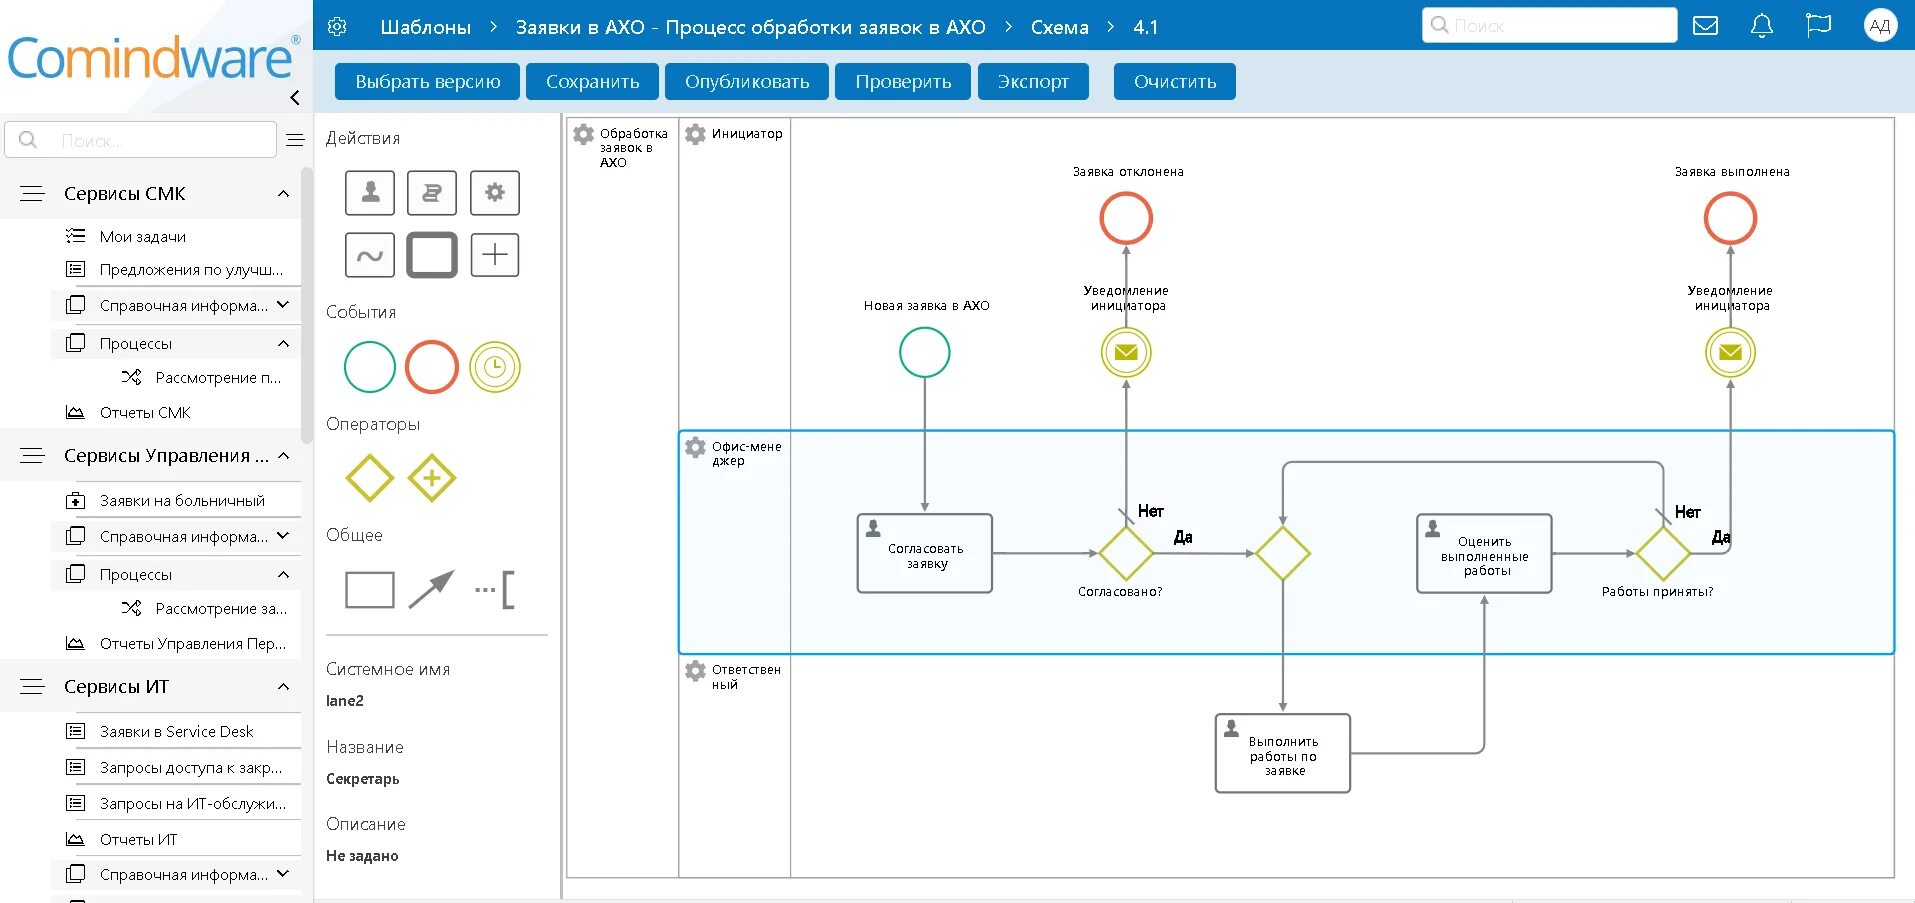Select the plus embedded subprocess palette icon
The height and width of the screenshot is (903, 1915).
(x=495, y=255)
